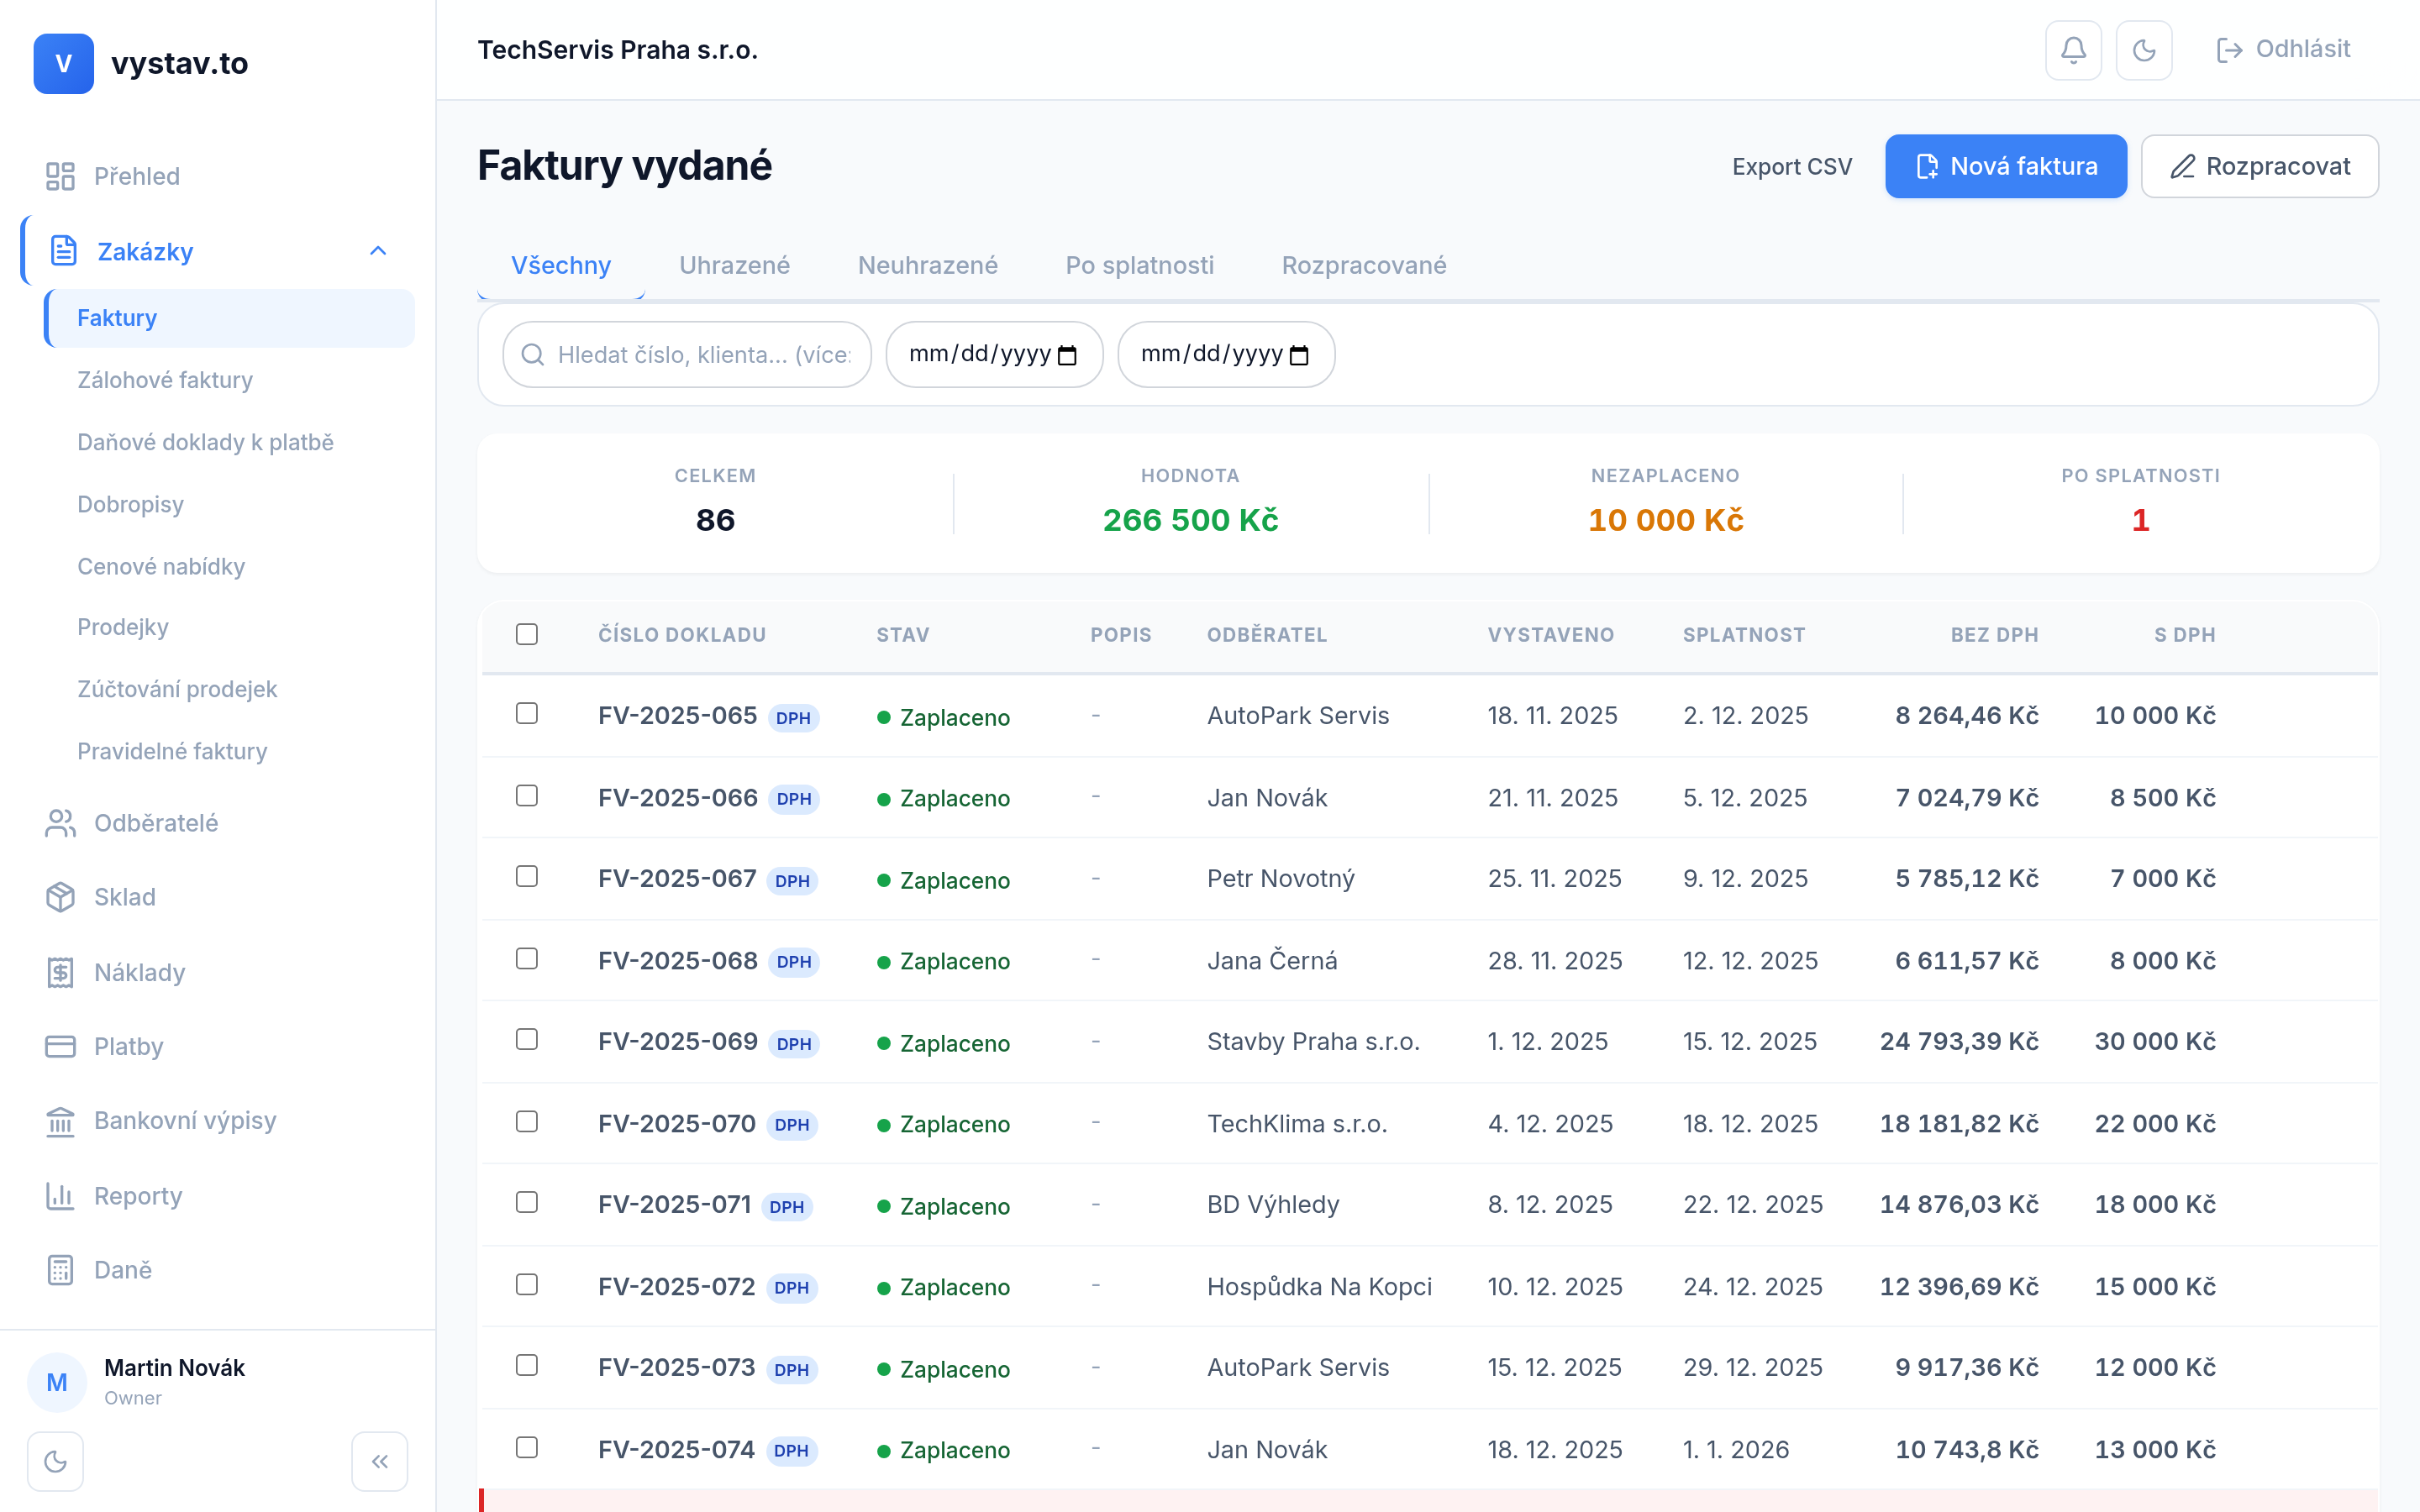Click the Reporty chart icon
This screenshot has width=2420, height=1512.
coord(60,1196)
